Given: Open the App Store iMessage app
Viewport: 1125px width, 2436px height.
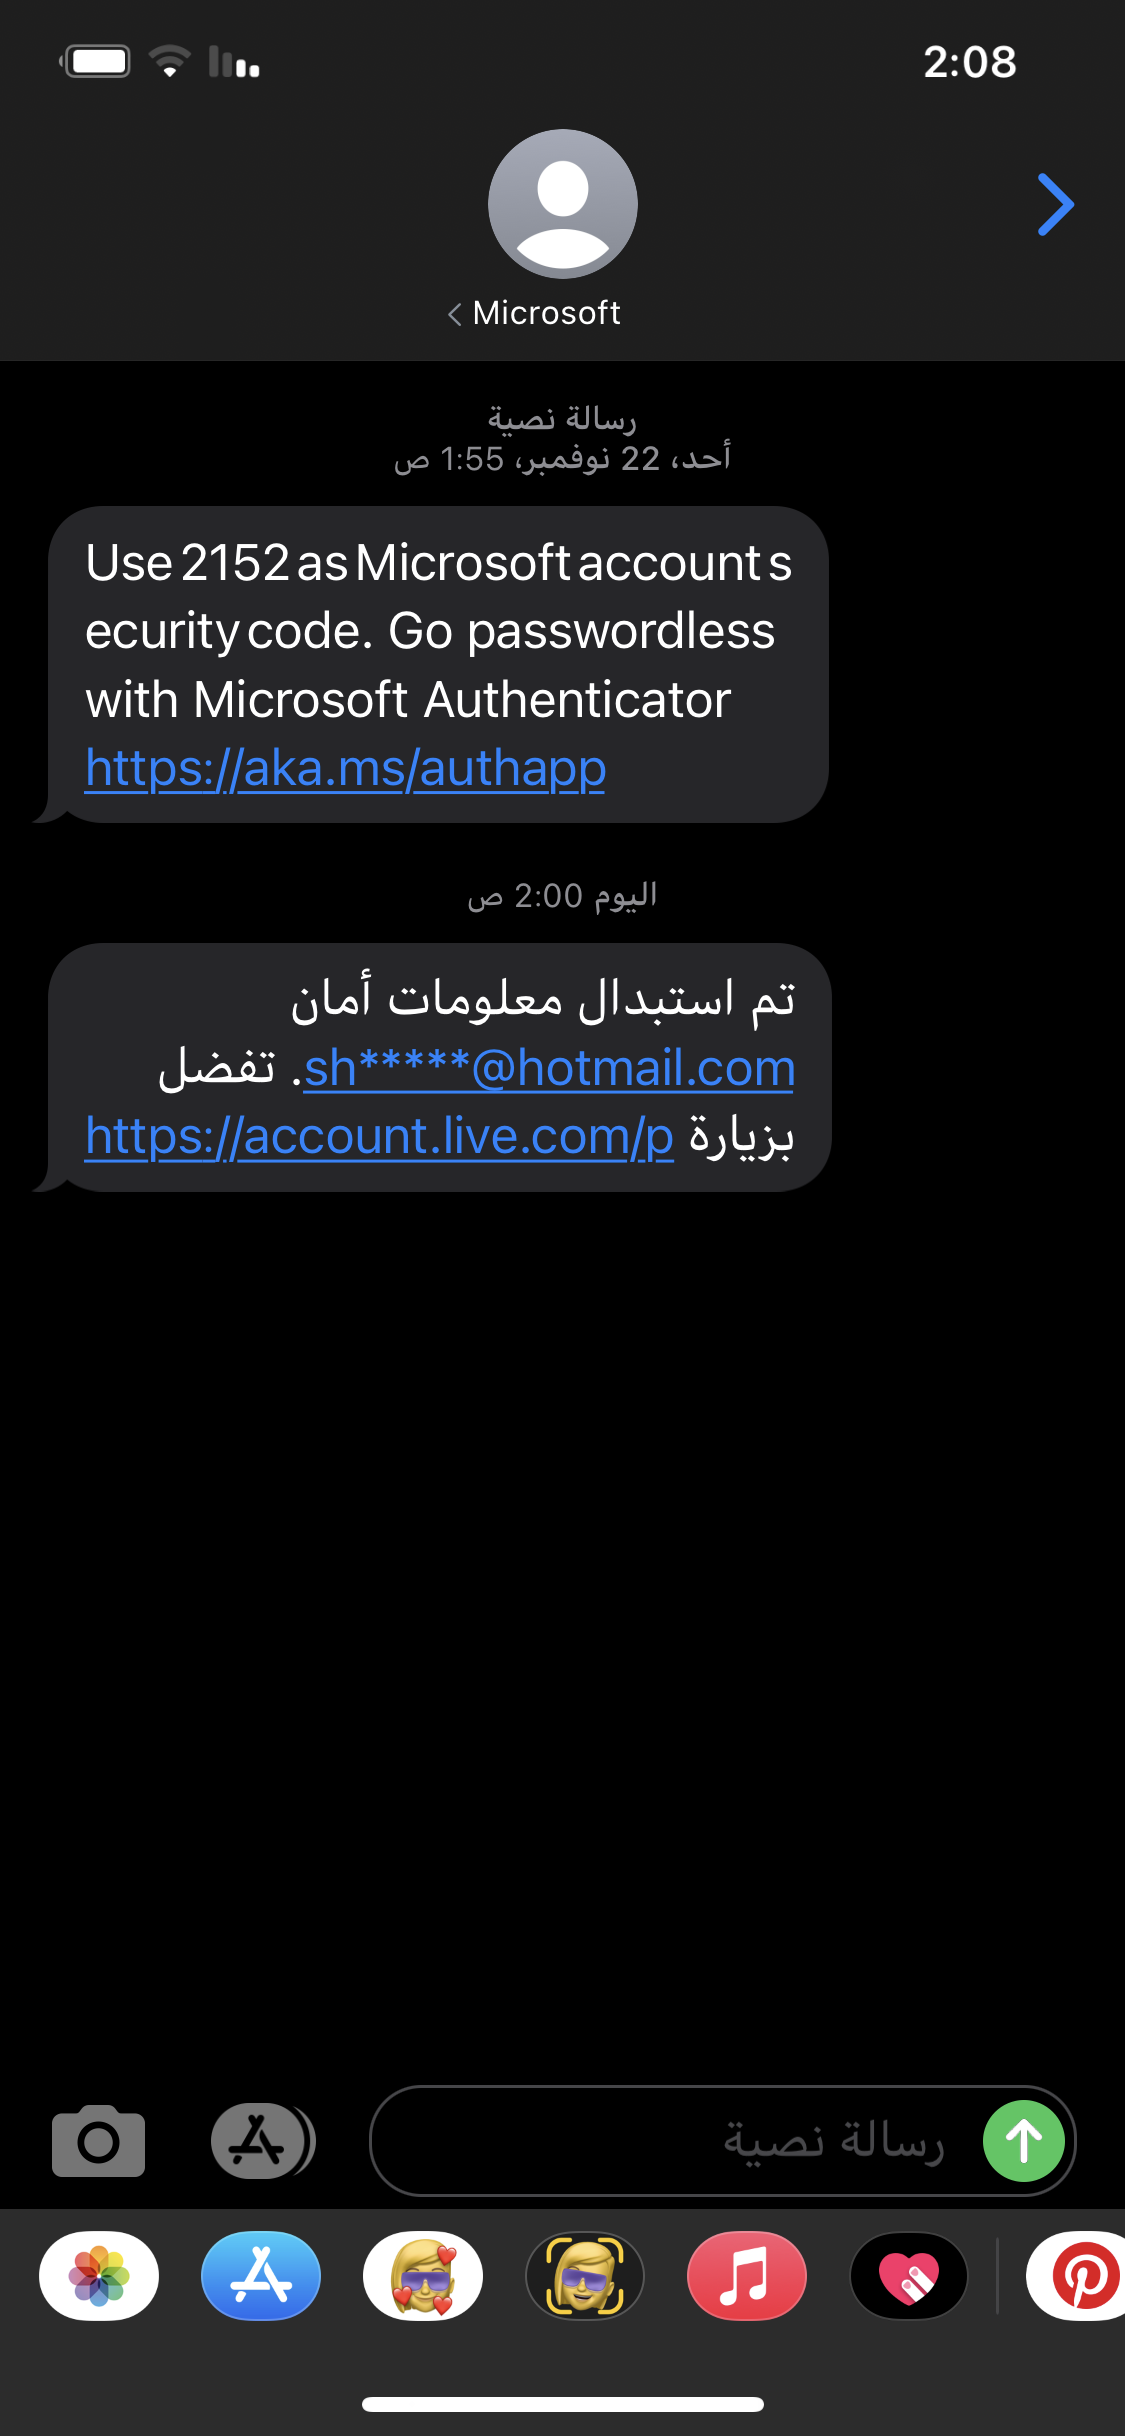Looking at the screenshot, I should click(261, 2275).
